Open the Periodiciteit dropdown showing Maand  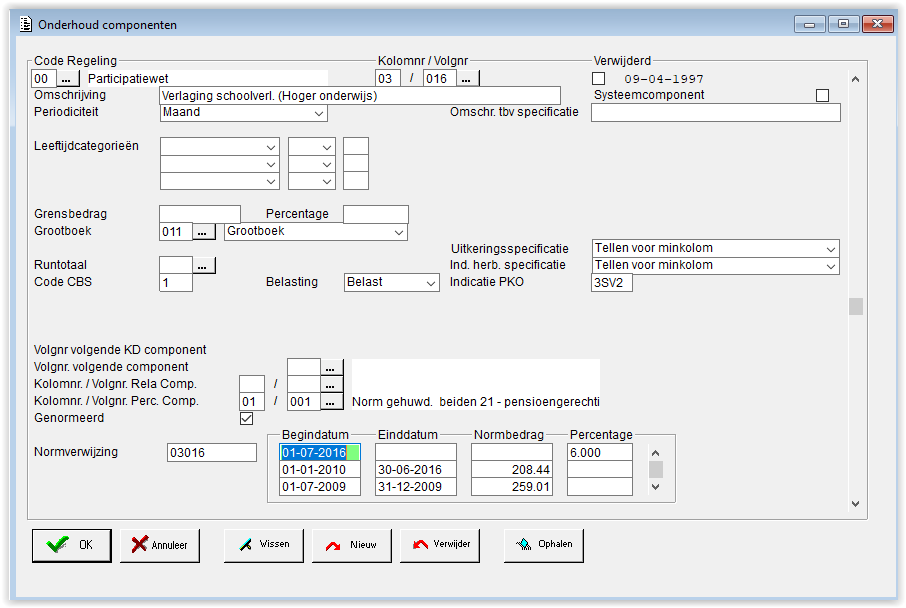pos(243,113)
